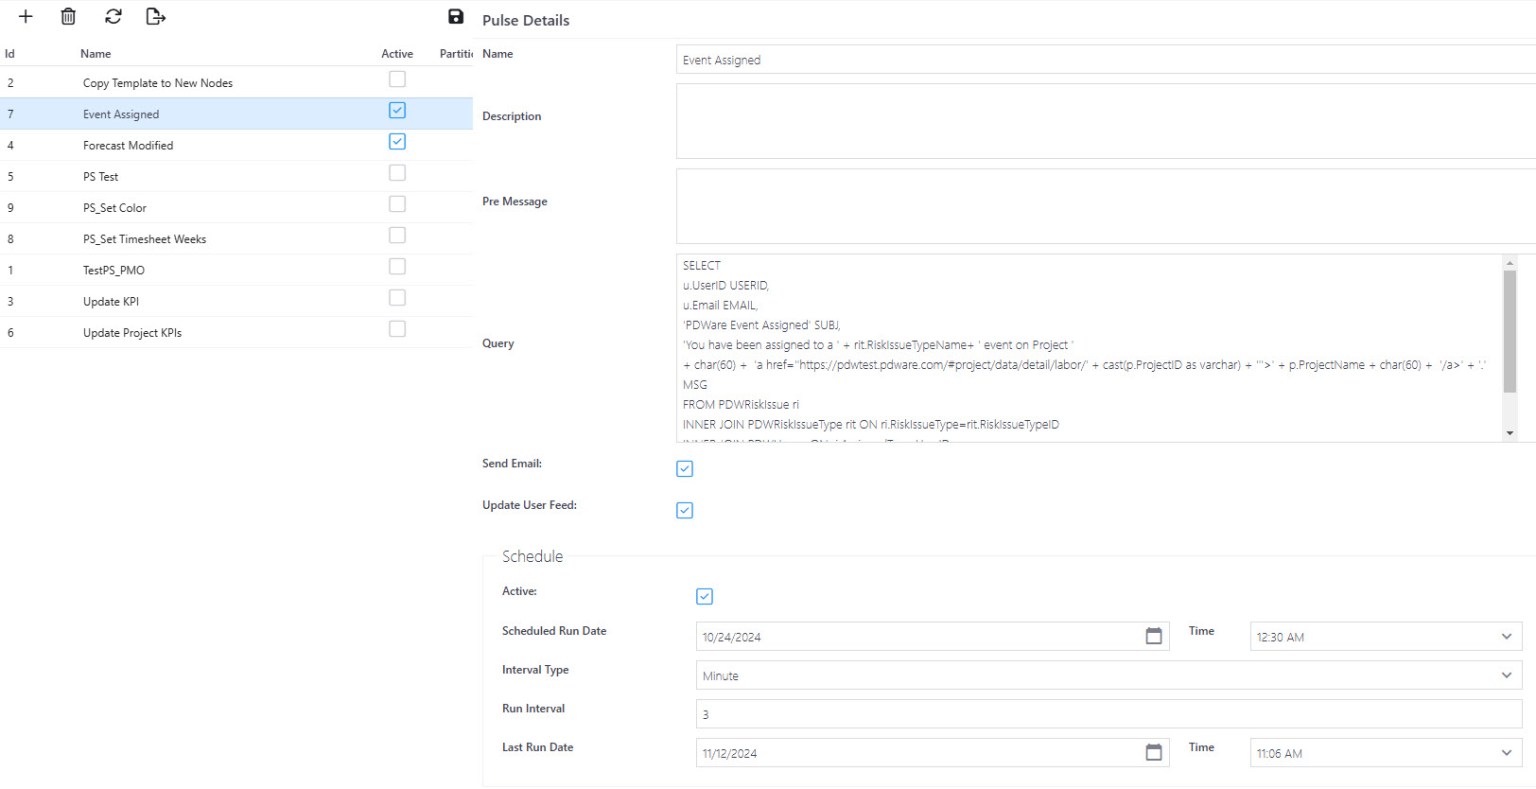Enable the Active checkbox for PS Test
1536x789 pixels.
(396, 172)
